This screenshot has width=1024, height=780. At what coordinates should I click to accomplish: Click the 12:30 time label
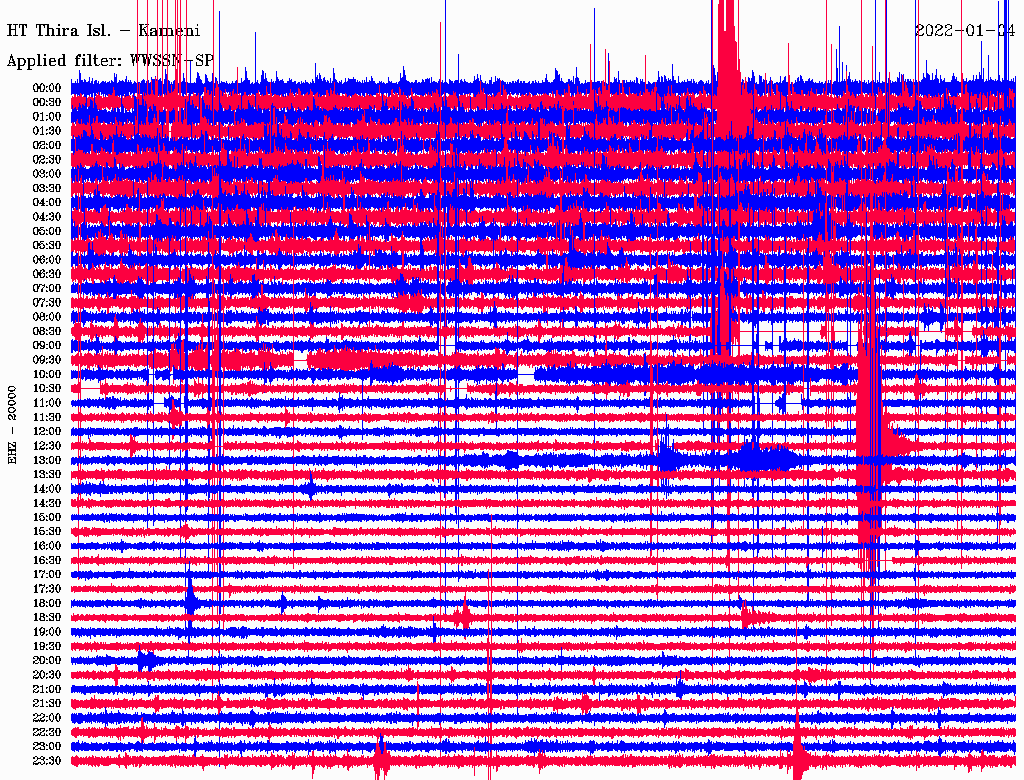pos(47,446)
